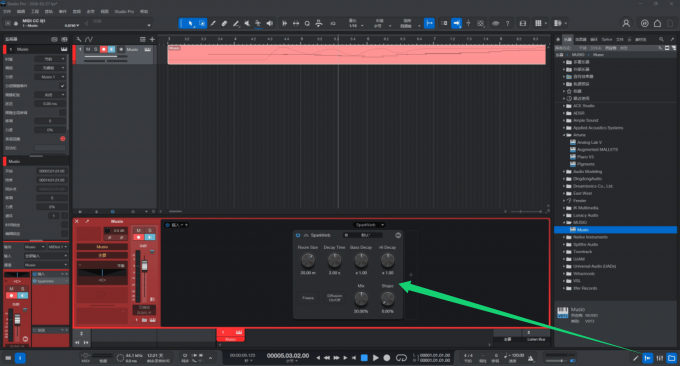
Task: Open the MIDout 1 output dropdown
Action: 58,247
